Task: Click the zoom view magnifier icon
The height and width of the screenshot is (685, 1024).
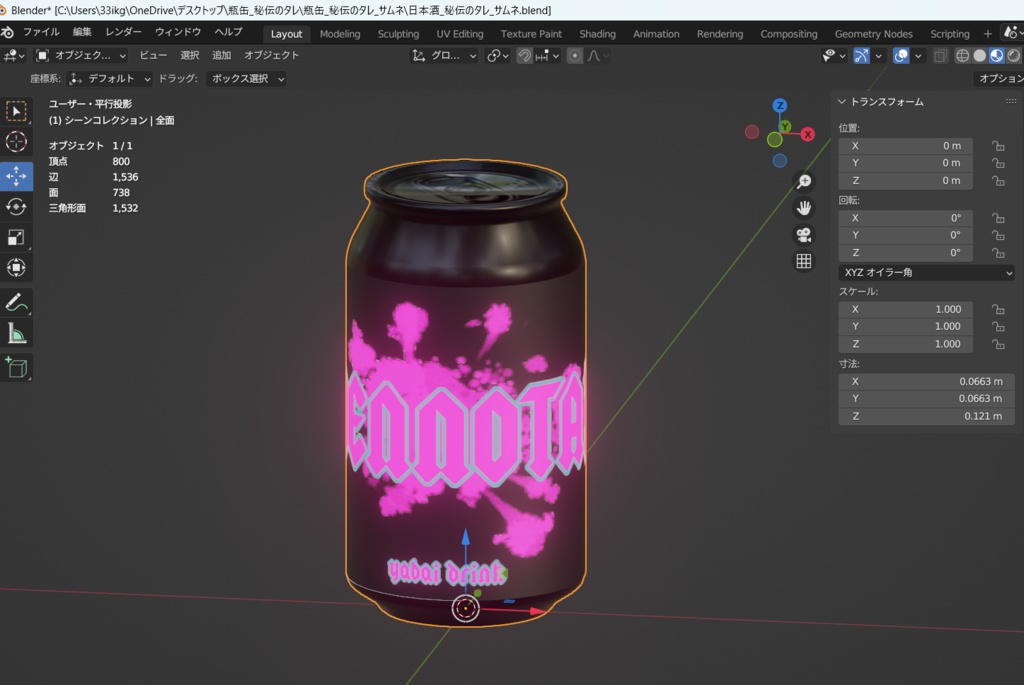Action: pyautogui.click(x=804, y=182)
